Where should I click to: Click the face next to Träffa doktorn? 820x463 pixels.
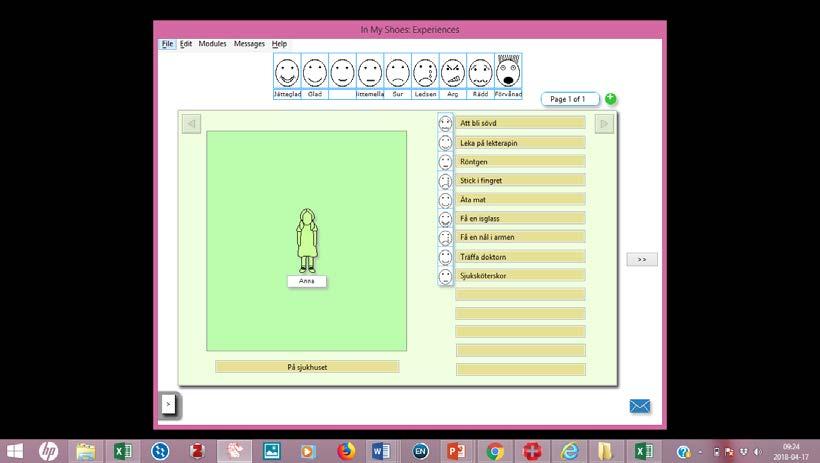(x=445, y=257)
